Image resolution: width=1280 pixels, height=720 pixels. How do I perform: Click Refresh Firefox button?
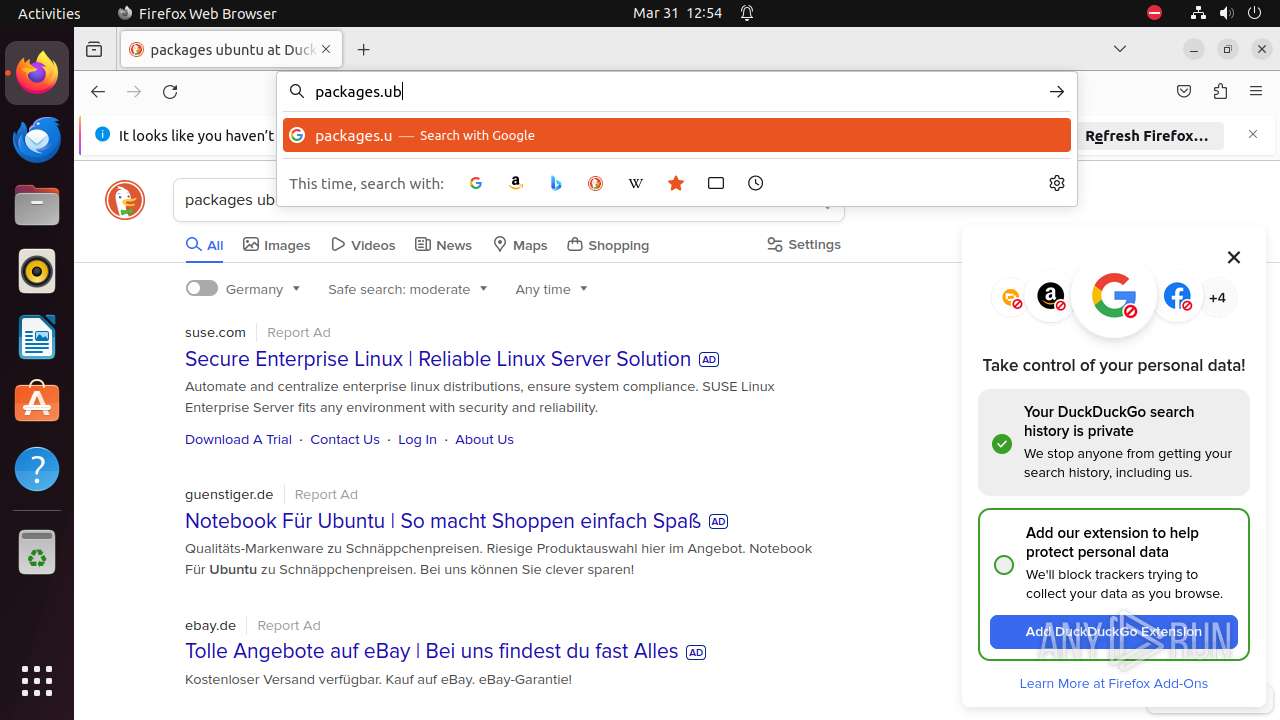(x=1147, y=135)
